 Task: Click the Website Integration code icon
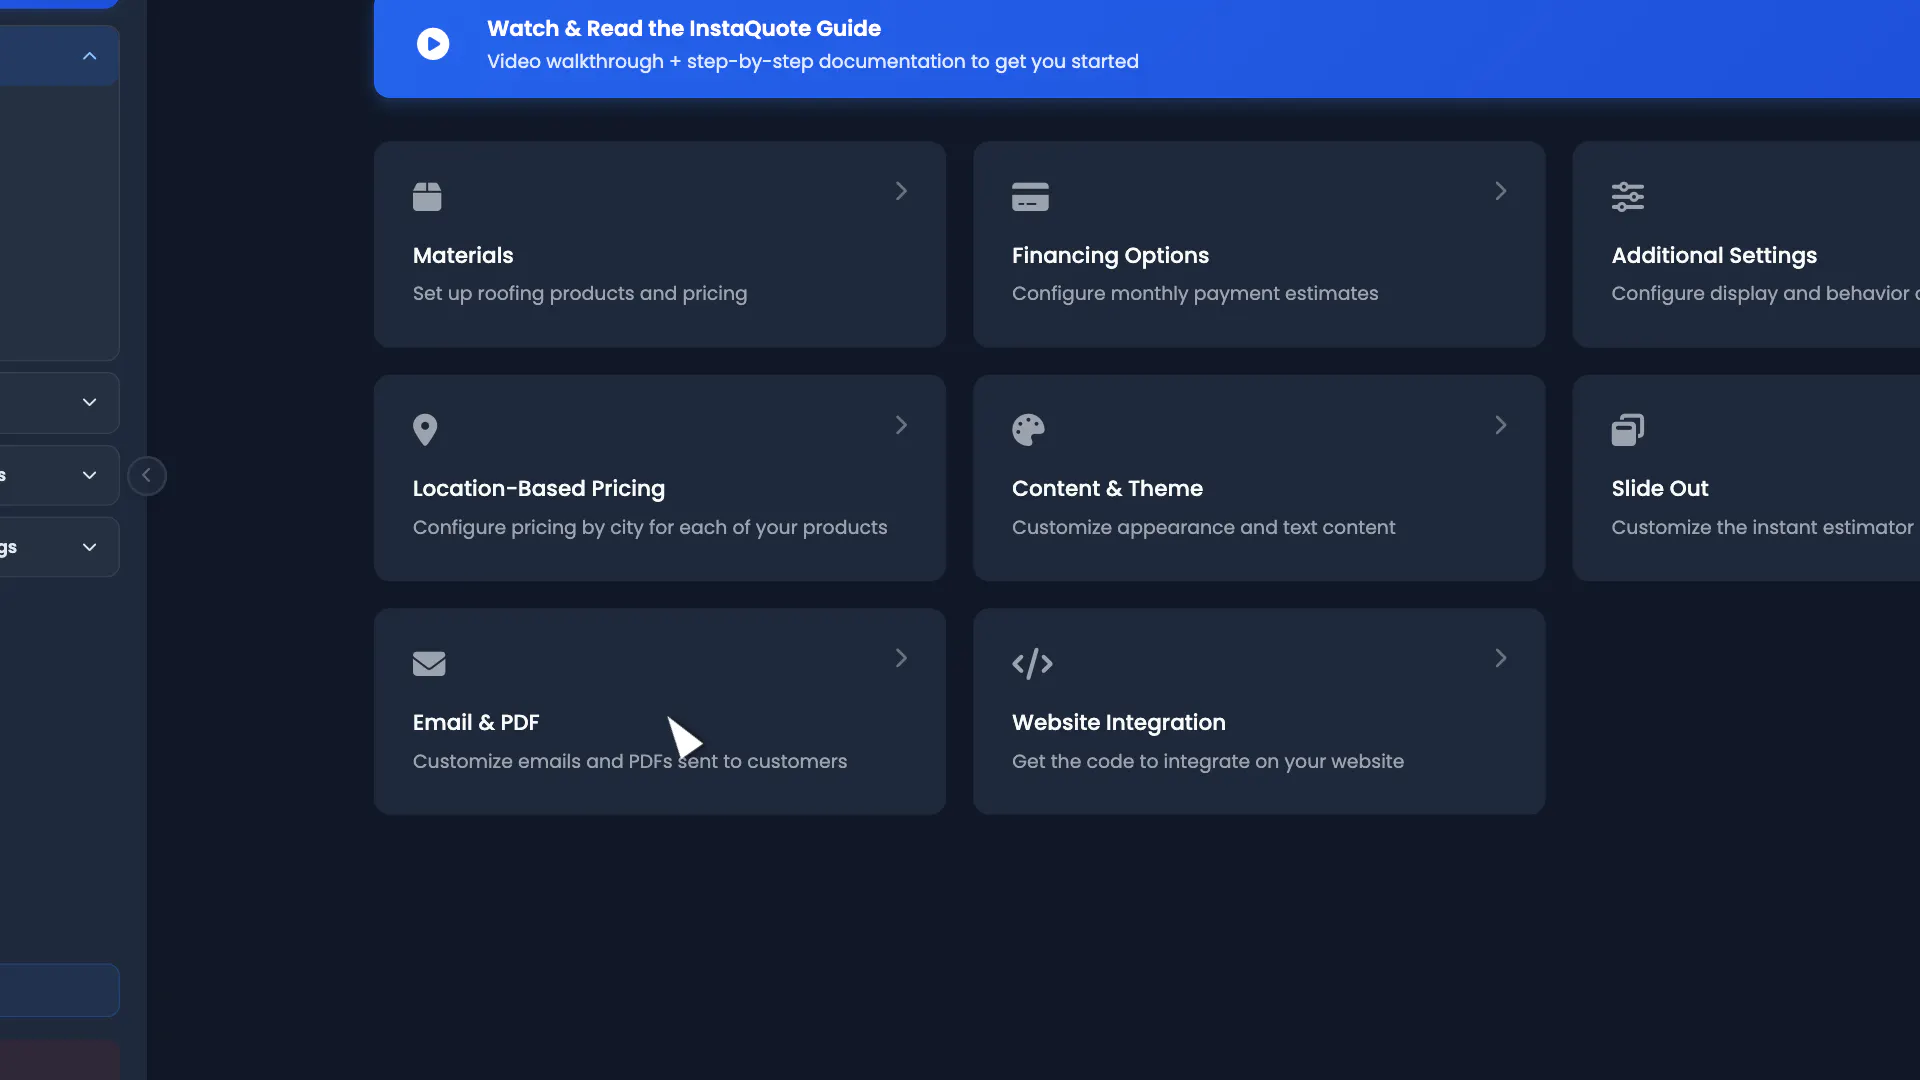click(1032, 664)
